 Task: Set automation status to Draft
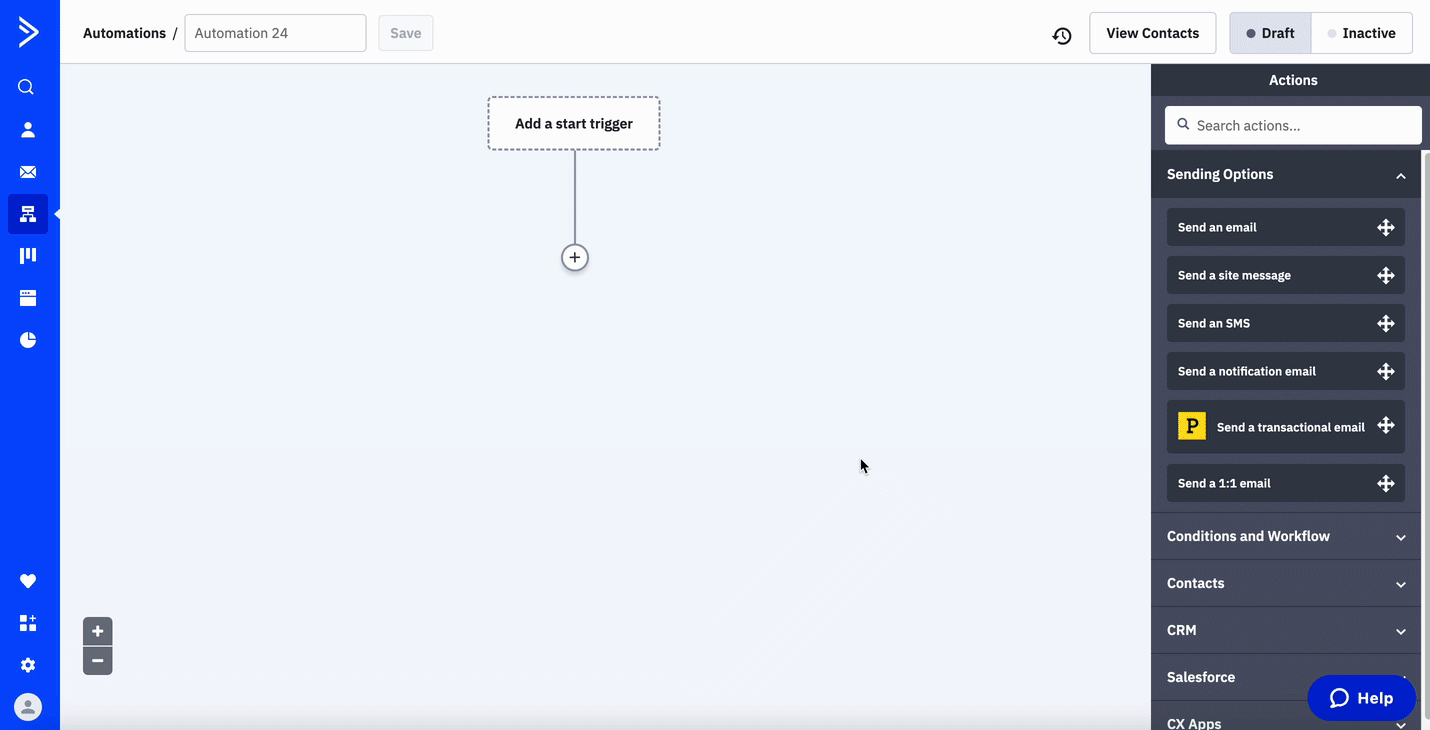[1270, 33]
